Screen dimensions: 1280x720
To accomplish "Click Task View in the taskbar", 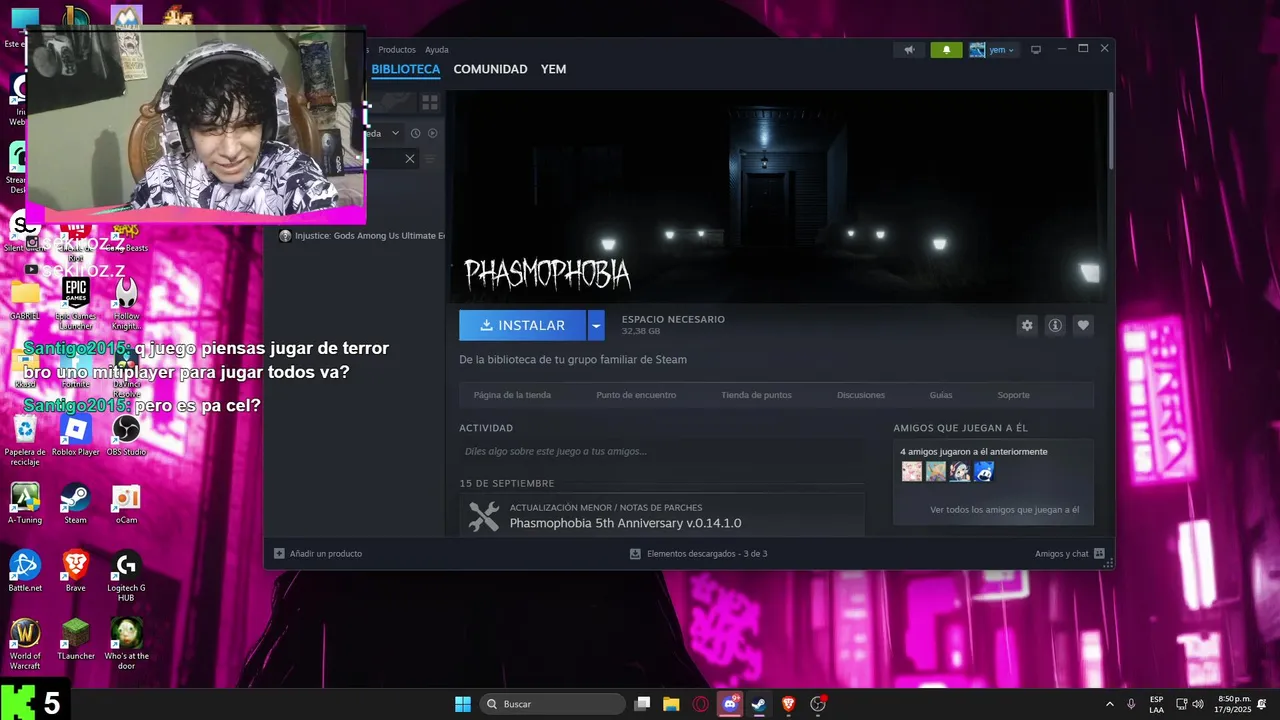I will [x=643, y=704].
